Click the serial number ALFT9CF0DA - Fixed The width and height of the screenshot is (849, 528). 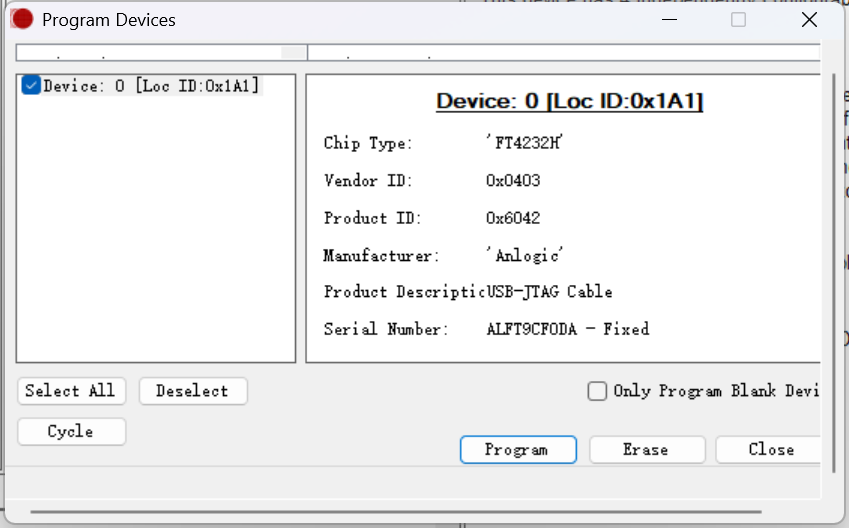click(x=567, y=329)
